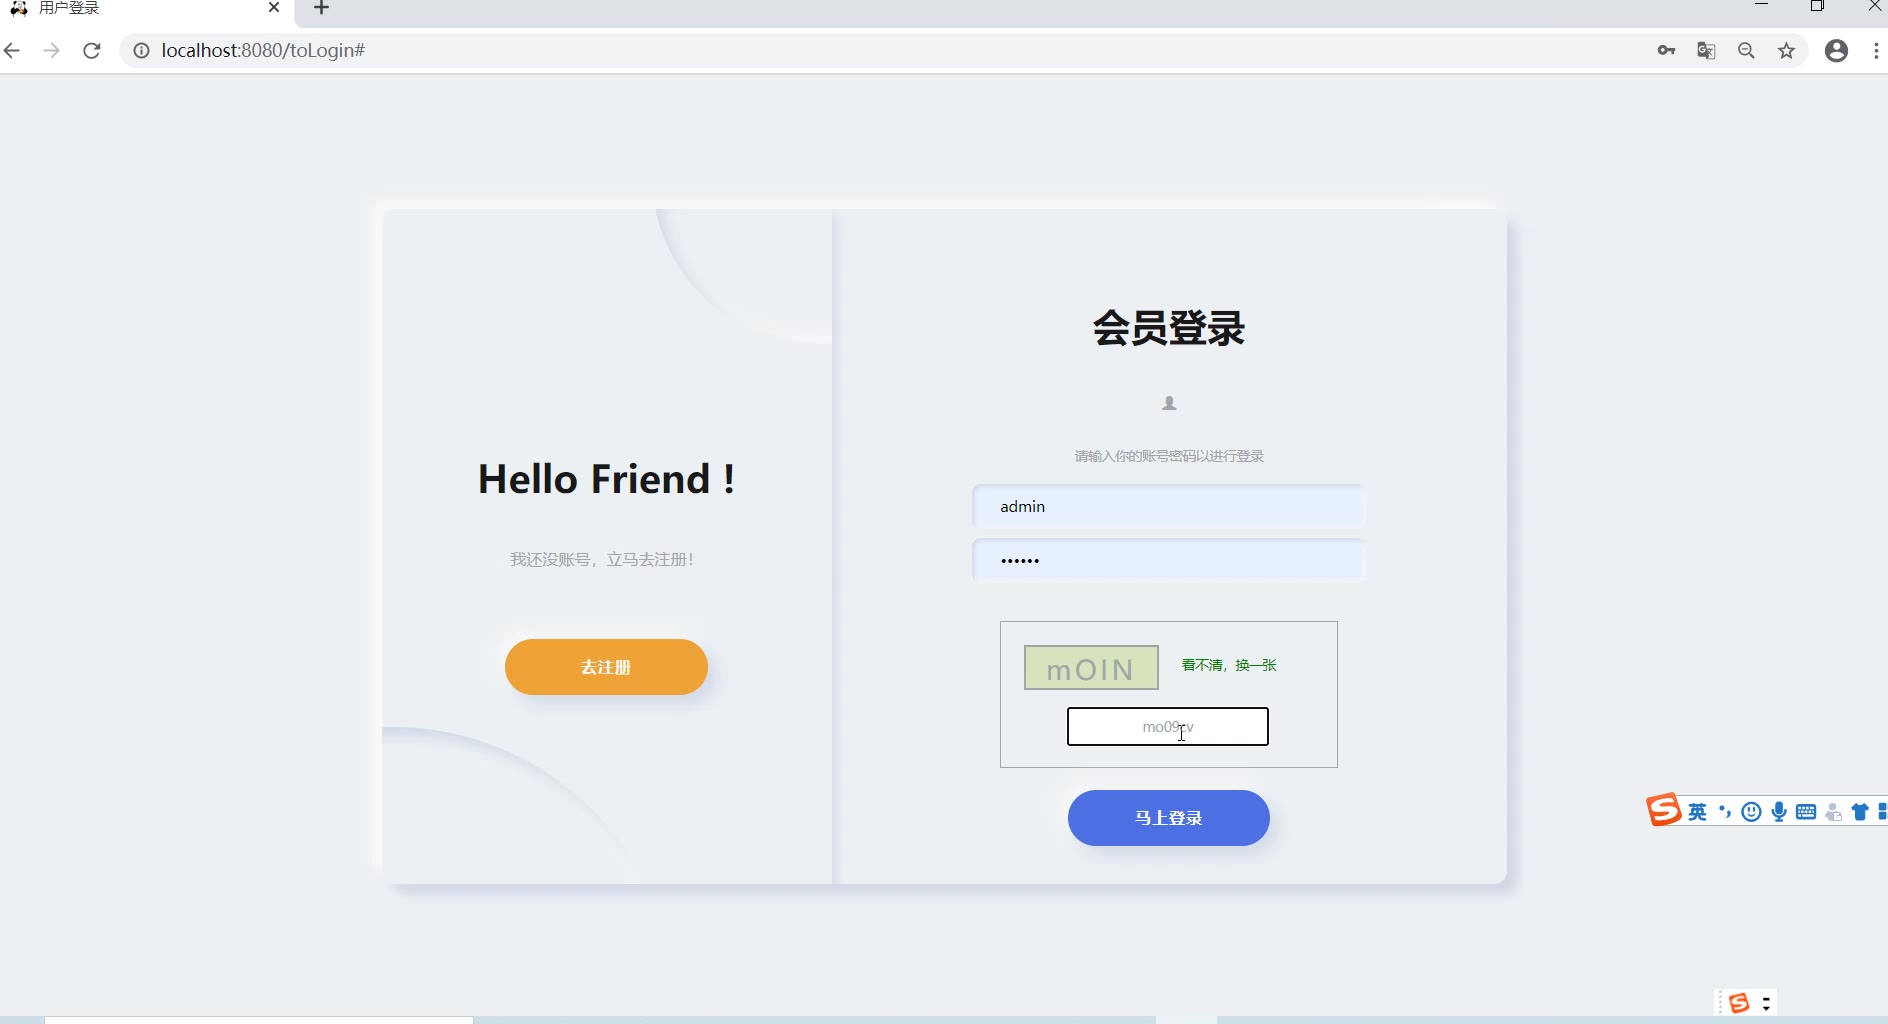Click the translate page icon
The image size is (1888, 1024).
click(x=1707, y=51)
